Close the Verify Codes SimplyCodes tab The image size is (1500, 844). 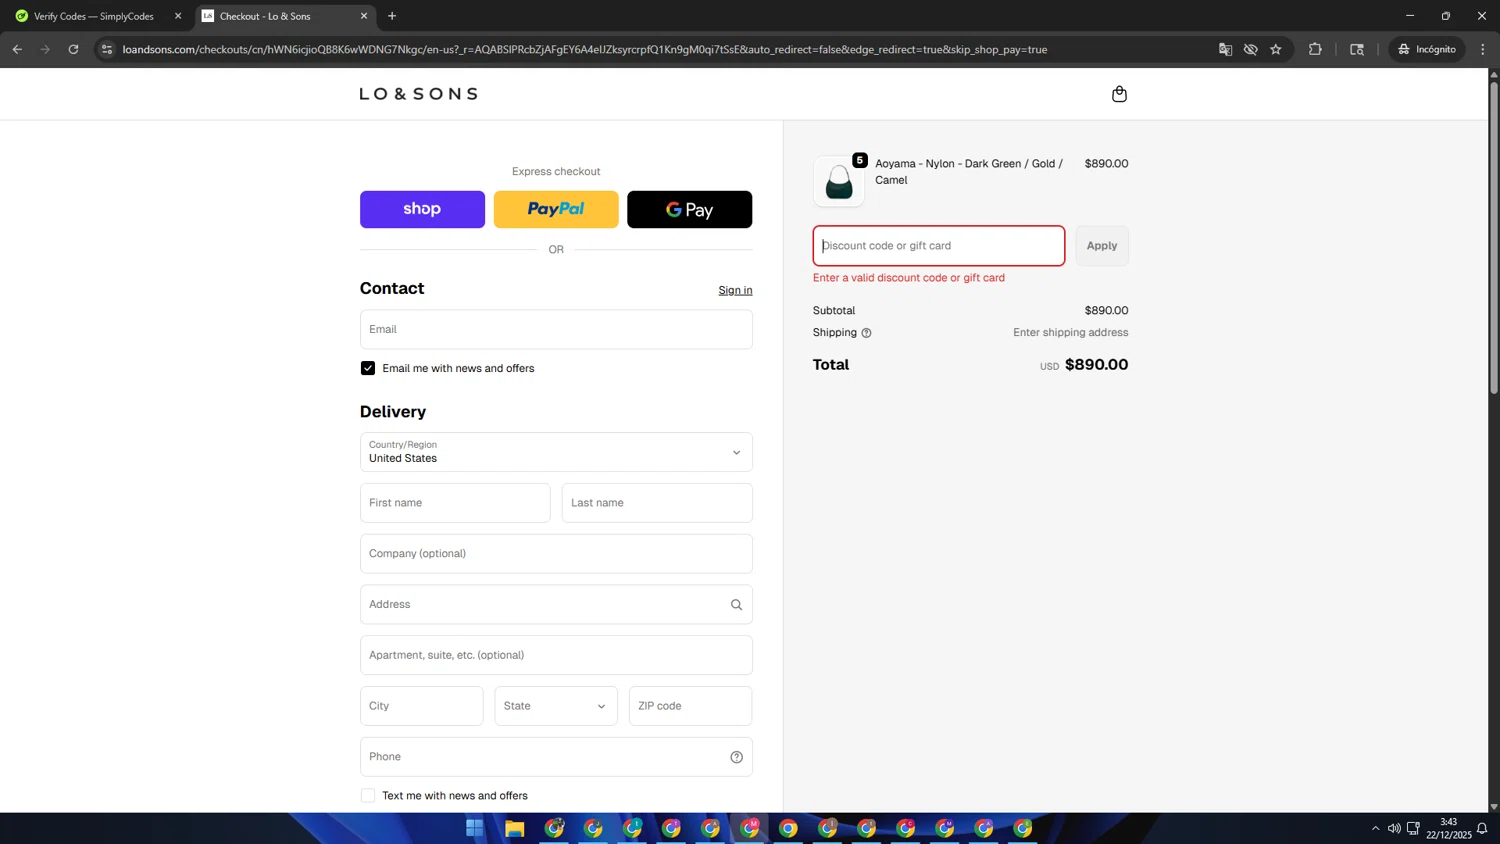[x=178, y=16]
